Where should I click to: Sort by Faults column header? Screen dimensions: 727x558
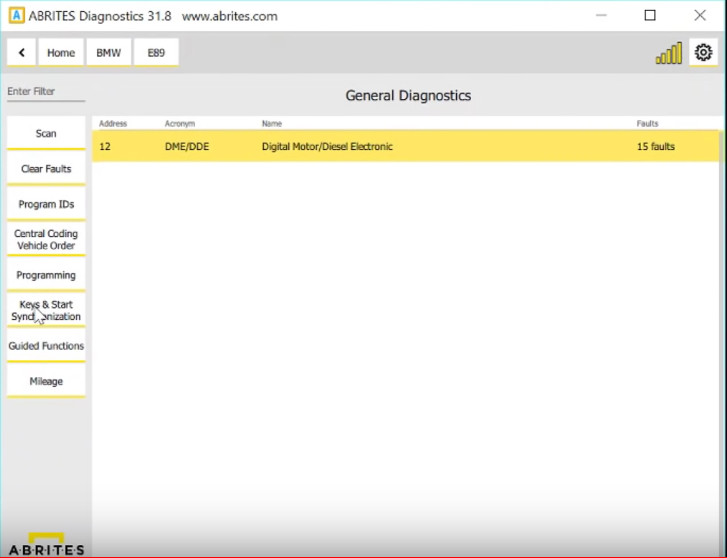click(x=647, y=123)
